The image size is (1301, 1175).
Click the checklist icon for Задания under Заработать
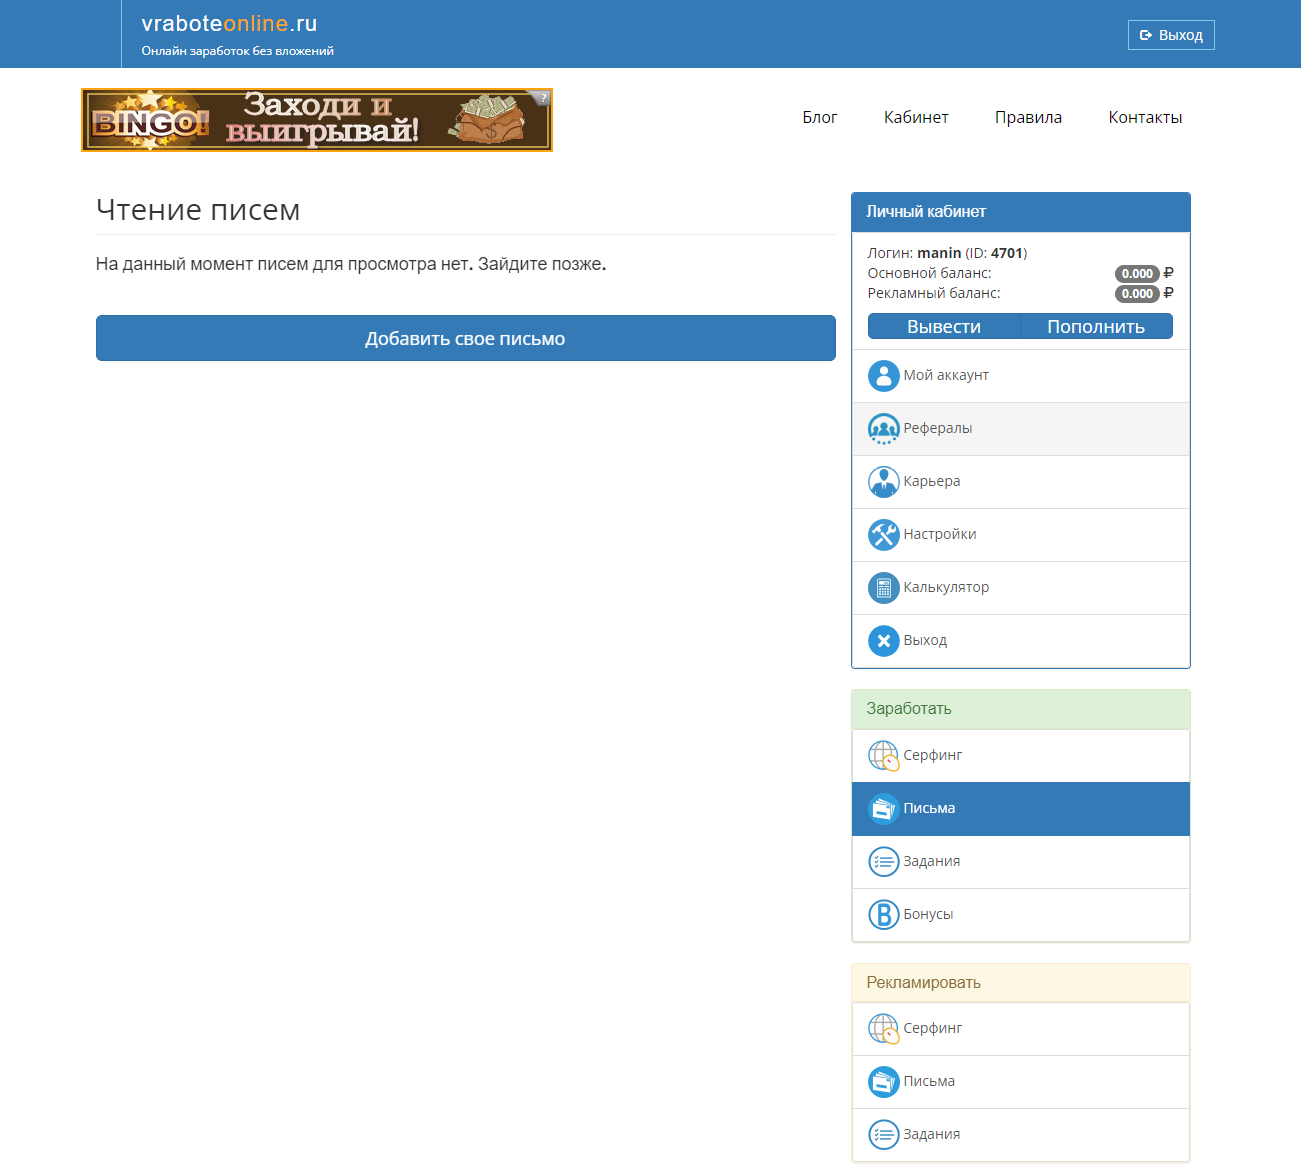(883, 861)
